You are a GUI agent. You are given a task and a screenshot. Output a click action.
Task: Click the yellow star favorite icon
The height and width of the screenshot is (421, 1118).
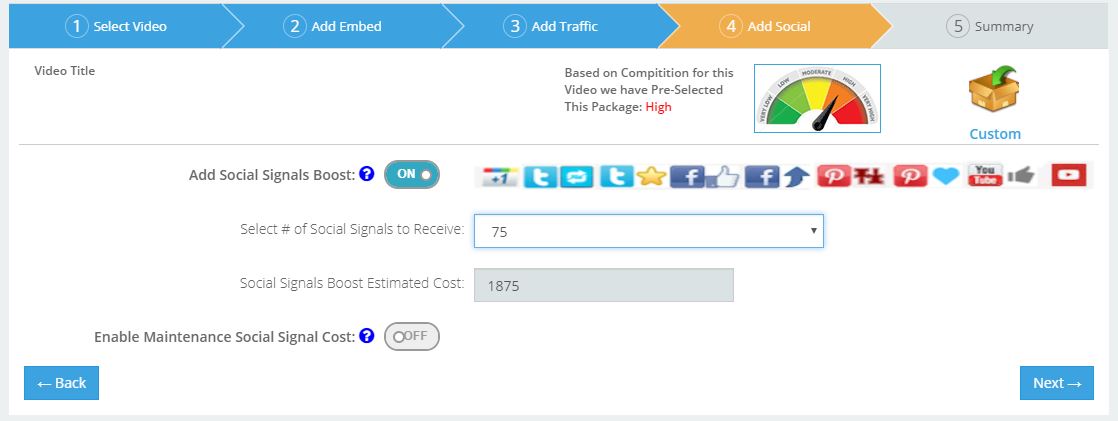(x=651, y=176)
